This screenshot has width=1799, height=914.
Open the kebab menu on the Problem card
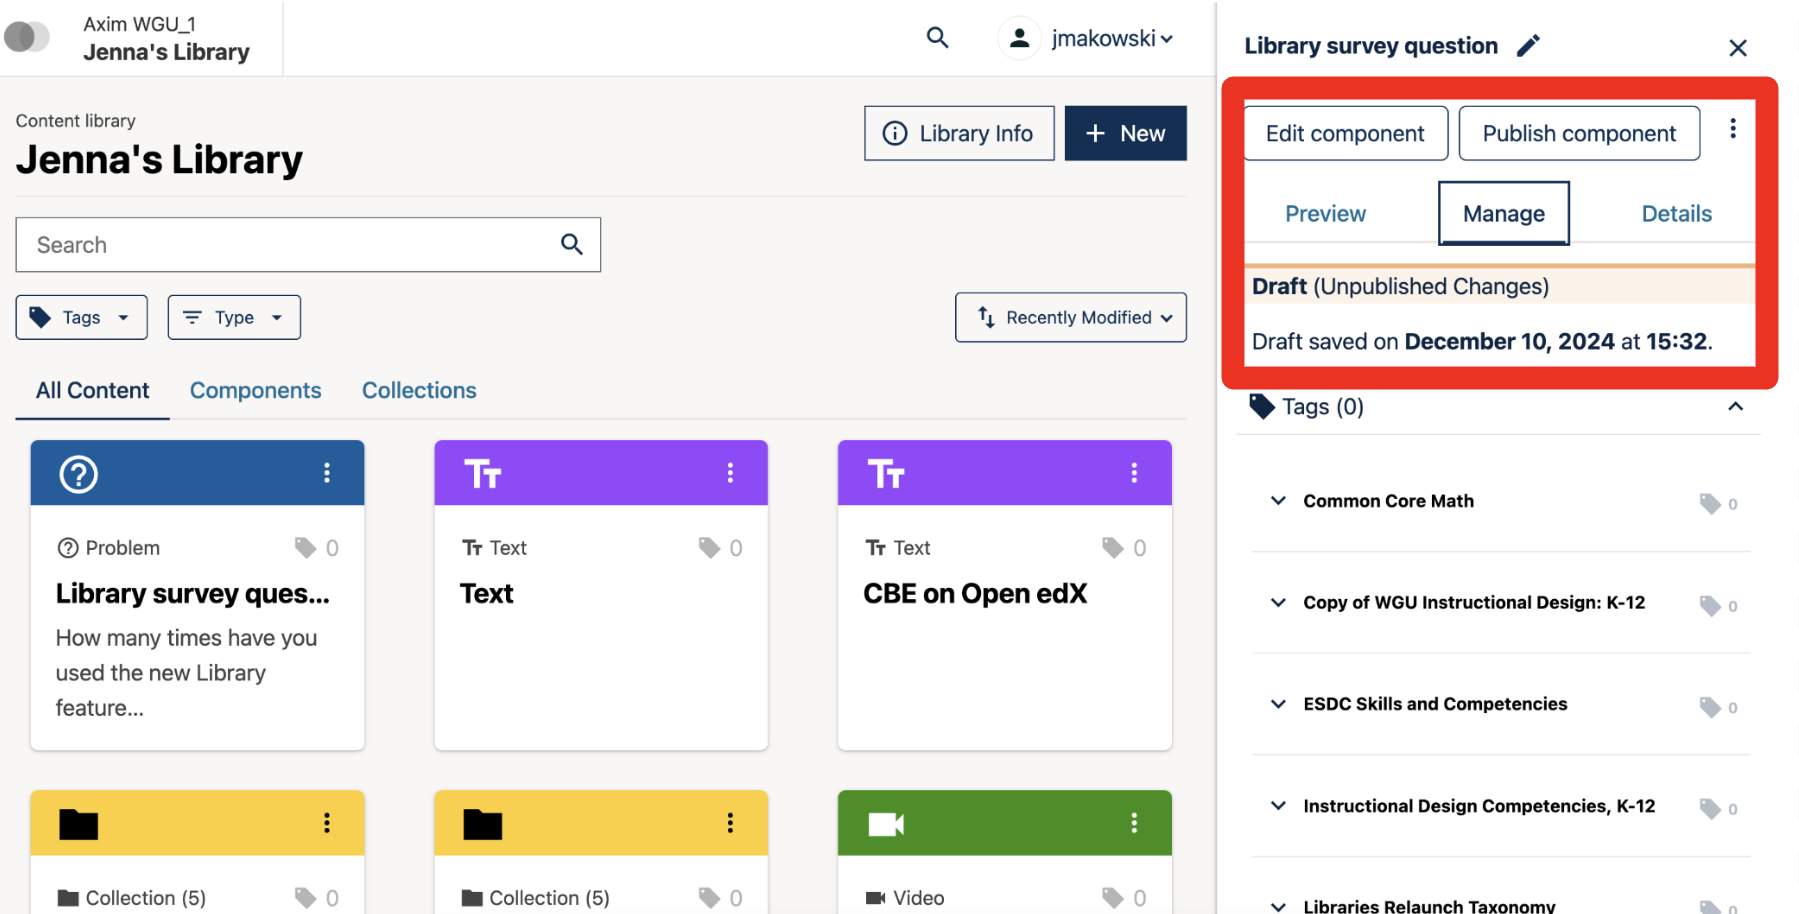pyautogui.click(x=326, y=473)
